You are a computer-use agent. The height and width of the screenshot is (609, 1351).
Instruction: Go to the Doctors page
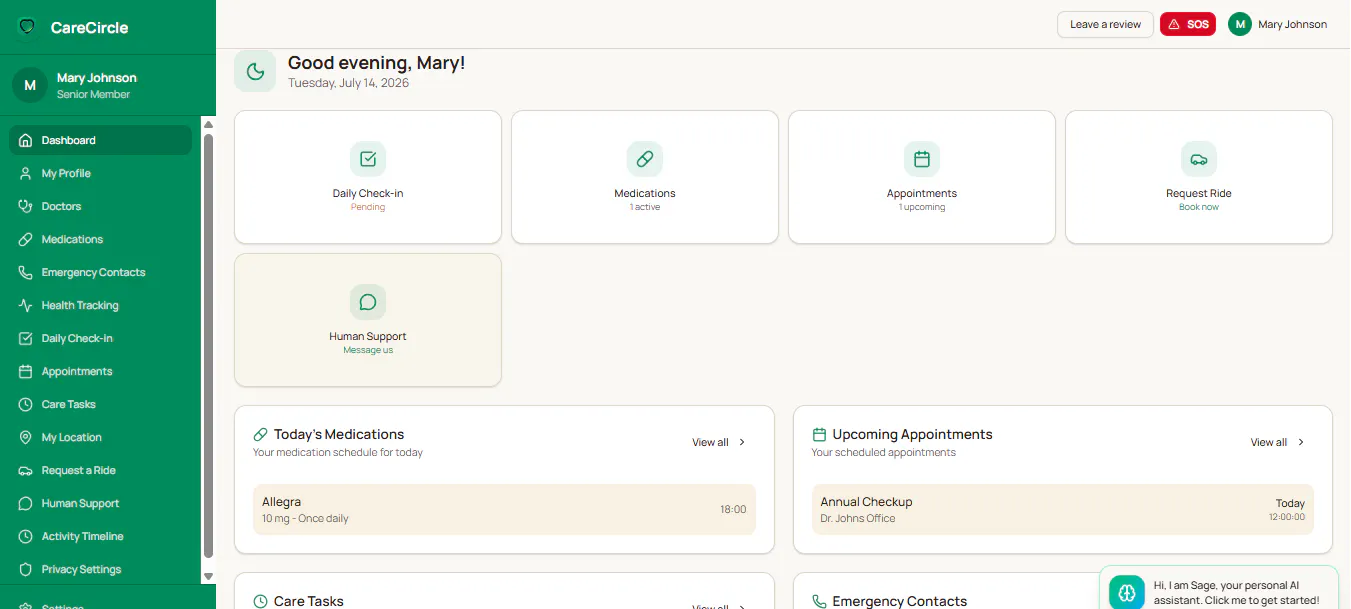(100, 206)
